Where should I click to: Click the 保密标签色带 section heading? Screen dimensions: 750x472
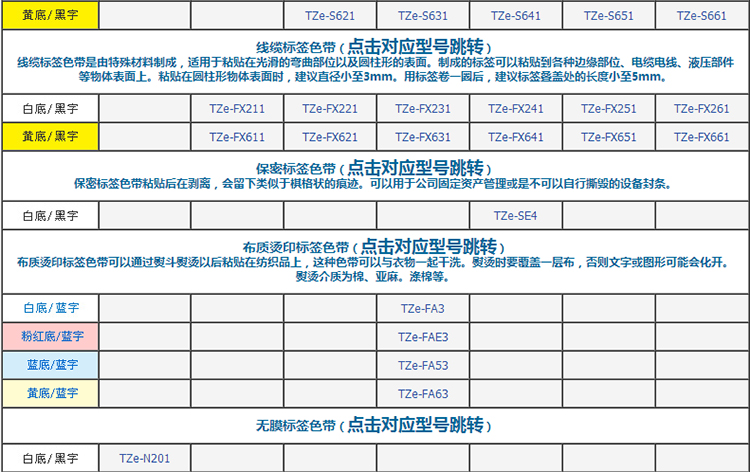click(373, 168)
